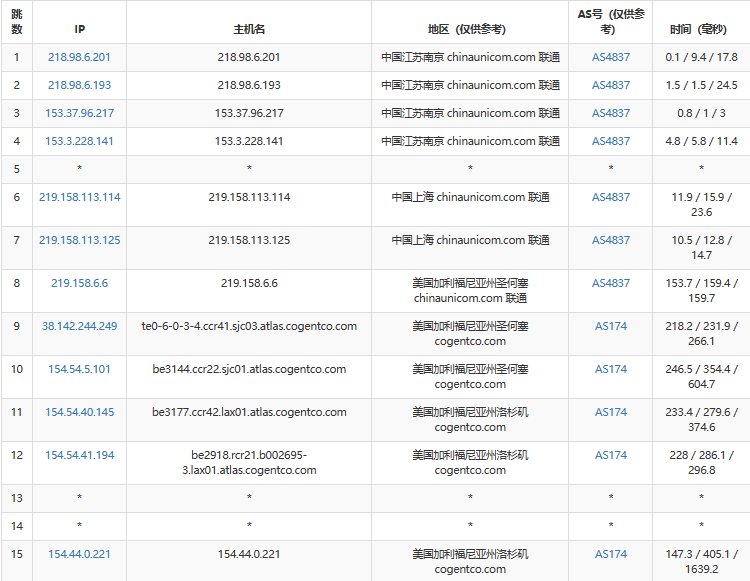
Task: Follow the blue 219.158.6.6 IP link
Action: (79, 283)
